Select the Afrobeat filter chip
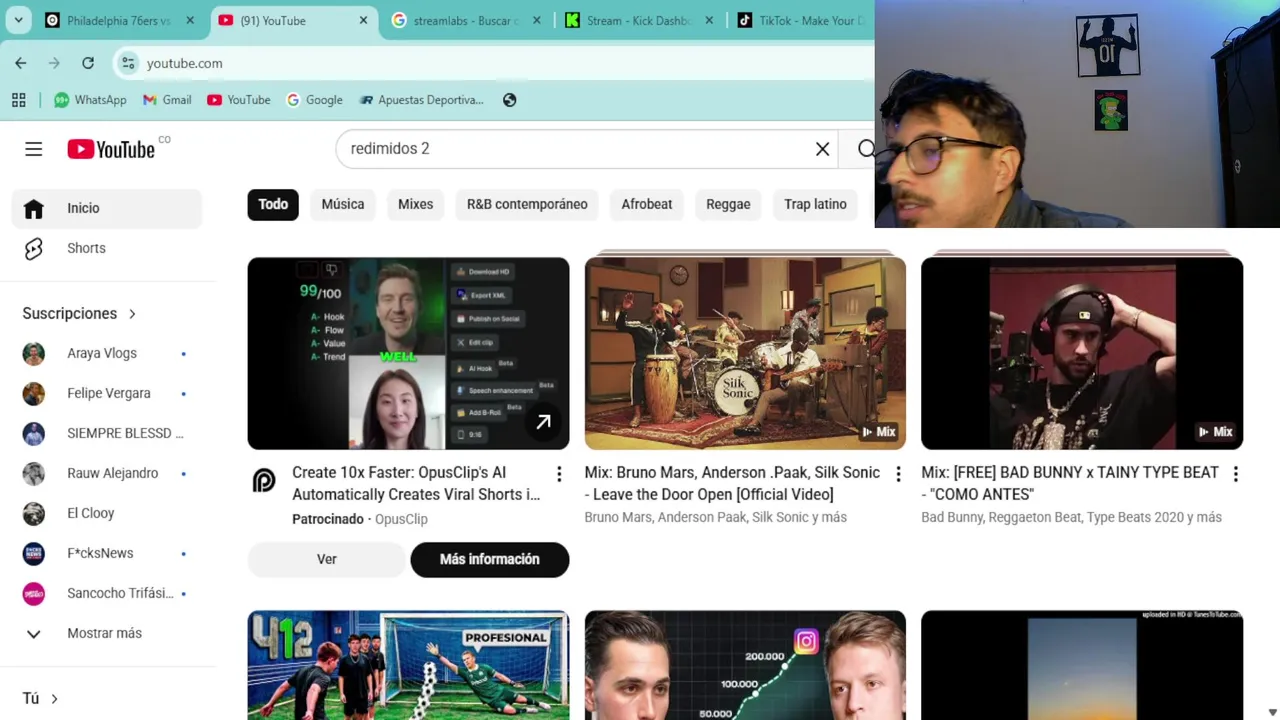1280x720 pixels. [647, 204]
